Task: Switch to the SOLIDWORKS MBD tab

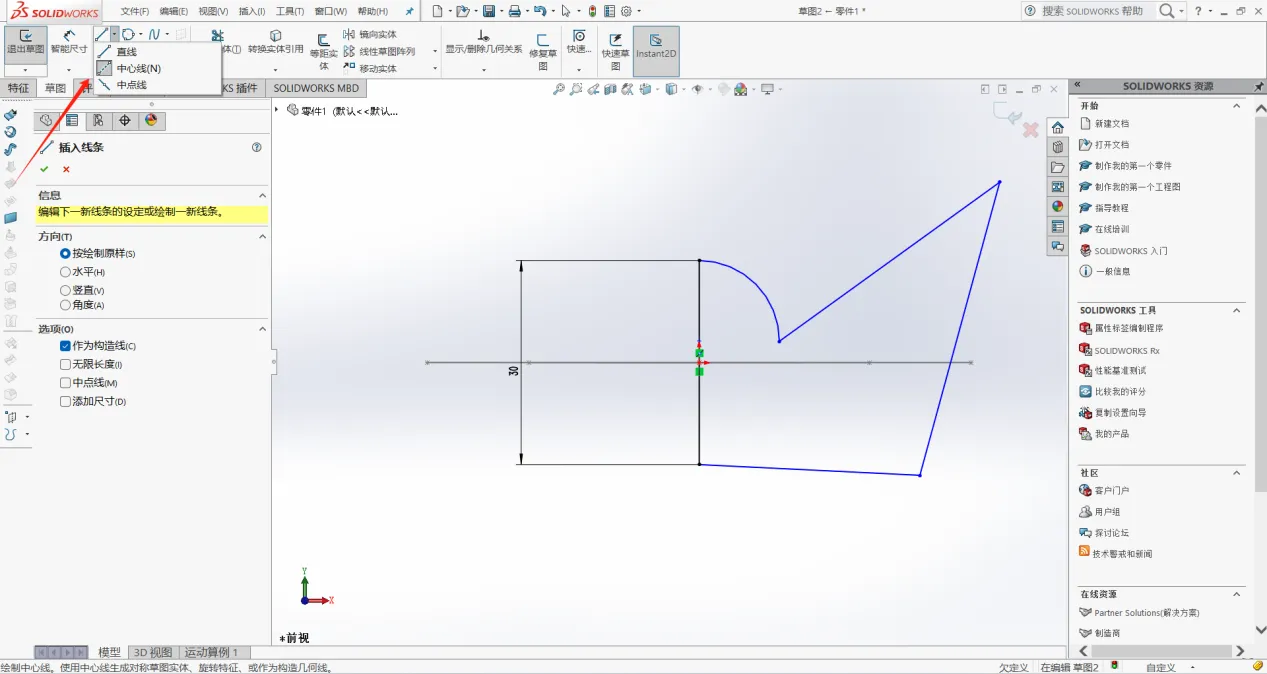Action: pyautogui.click(x=316, y=88)
